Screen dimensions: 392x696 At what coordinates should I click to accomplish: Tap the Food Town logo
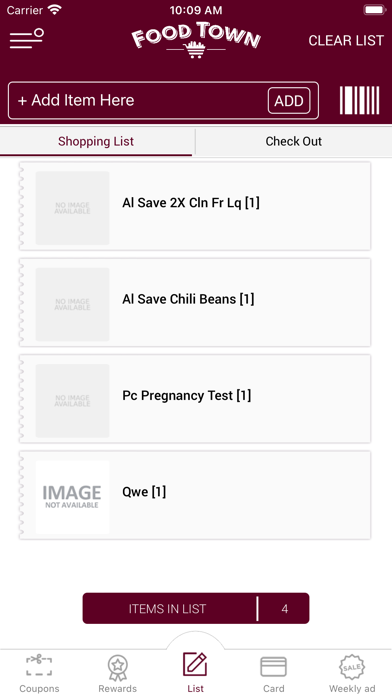(x=196, y=41)
